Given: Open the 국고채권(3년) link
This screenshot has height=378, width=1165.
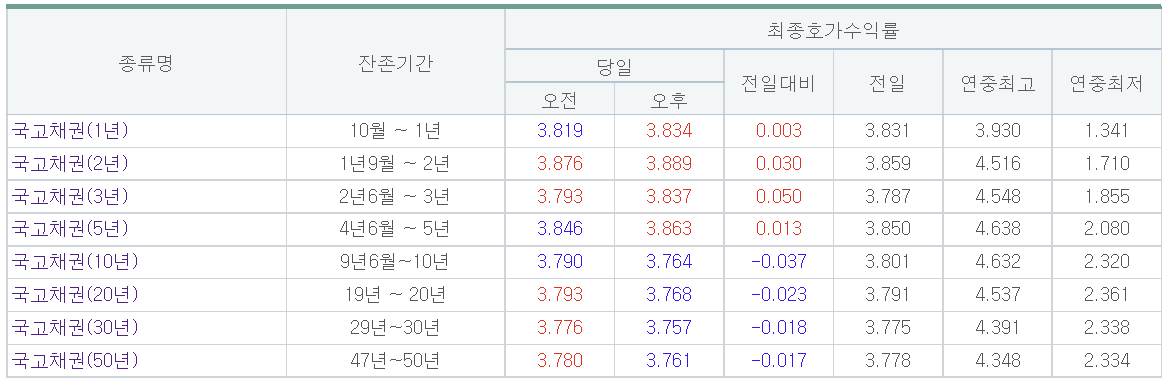Looking at the screenshot, I should [x=71, y=196].
